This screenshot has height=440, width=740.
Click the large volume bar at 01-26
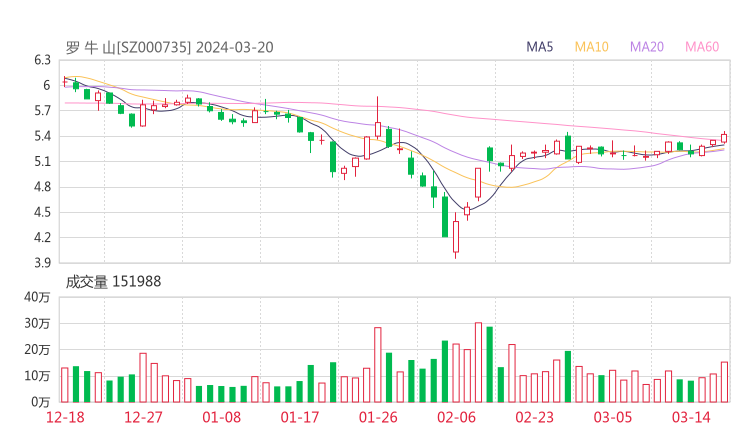pyautogui.click(x=378, y=364)
